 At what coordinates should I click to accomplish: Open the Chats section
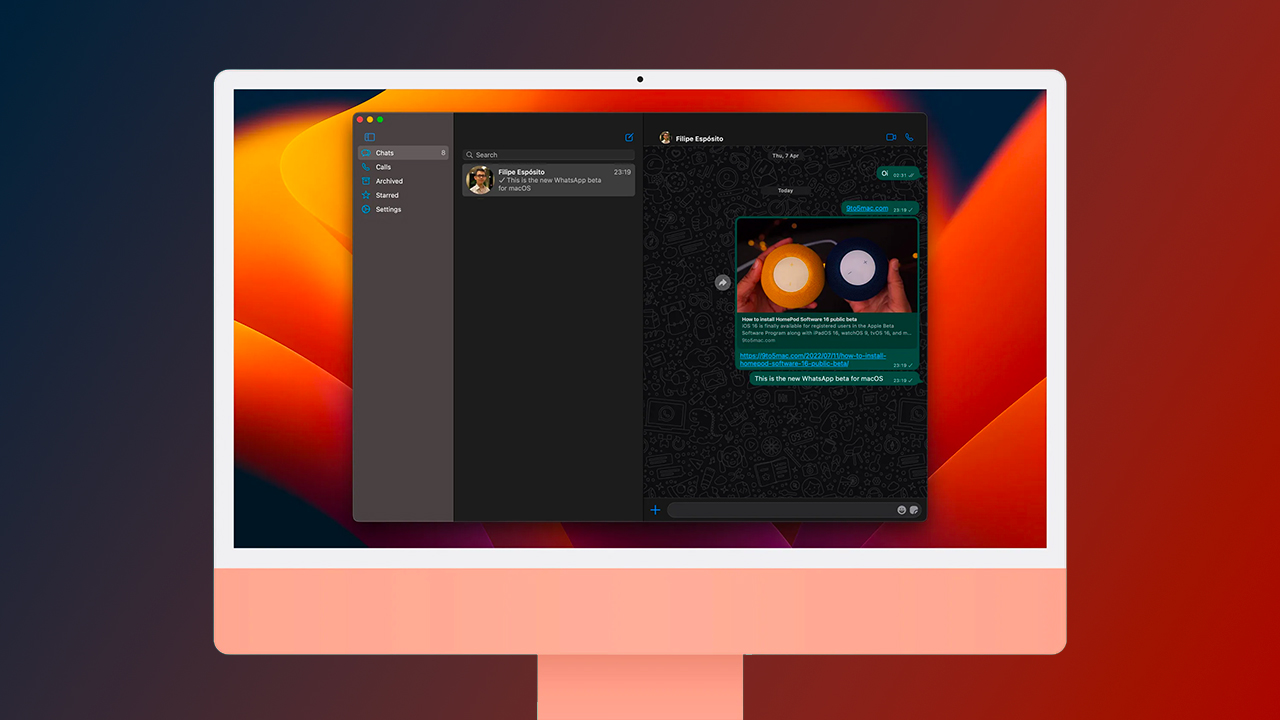click(403, 153)
